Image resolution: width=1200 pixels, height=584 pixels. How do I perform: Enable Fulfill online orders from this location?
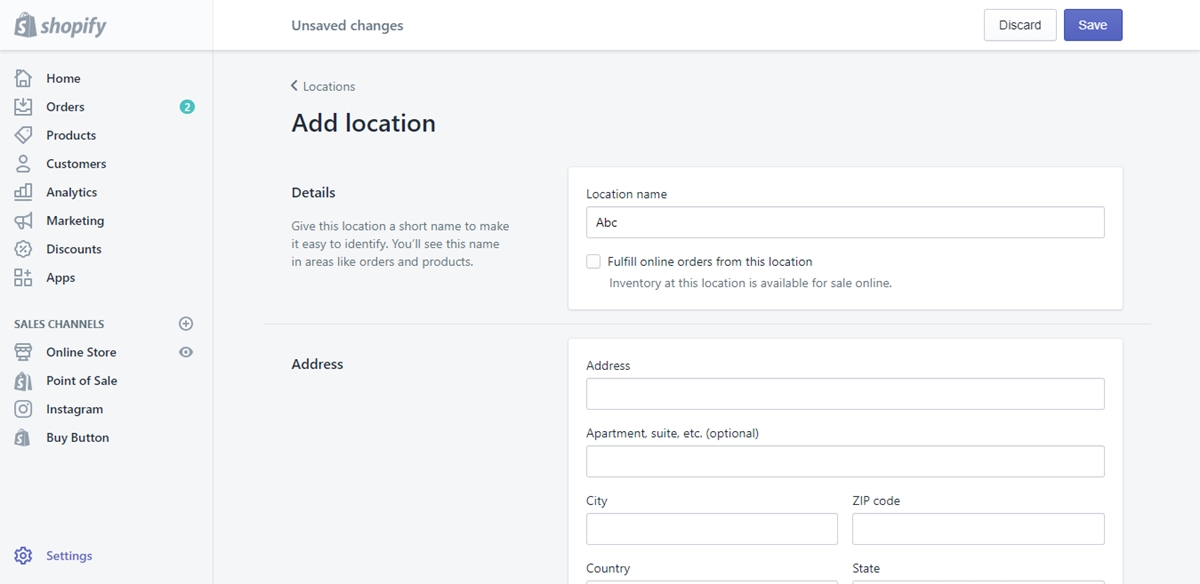pyautogui.click(x=594, y=262)
